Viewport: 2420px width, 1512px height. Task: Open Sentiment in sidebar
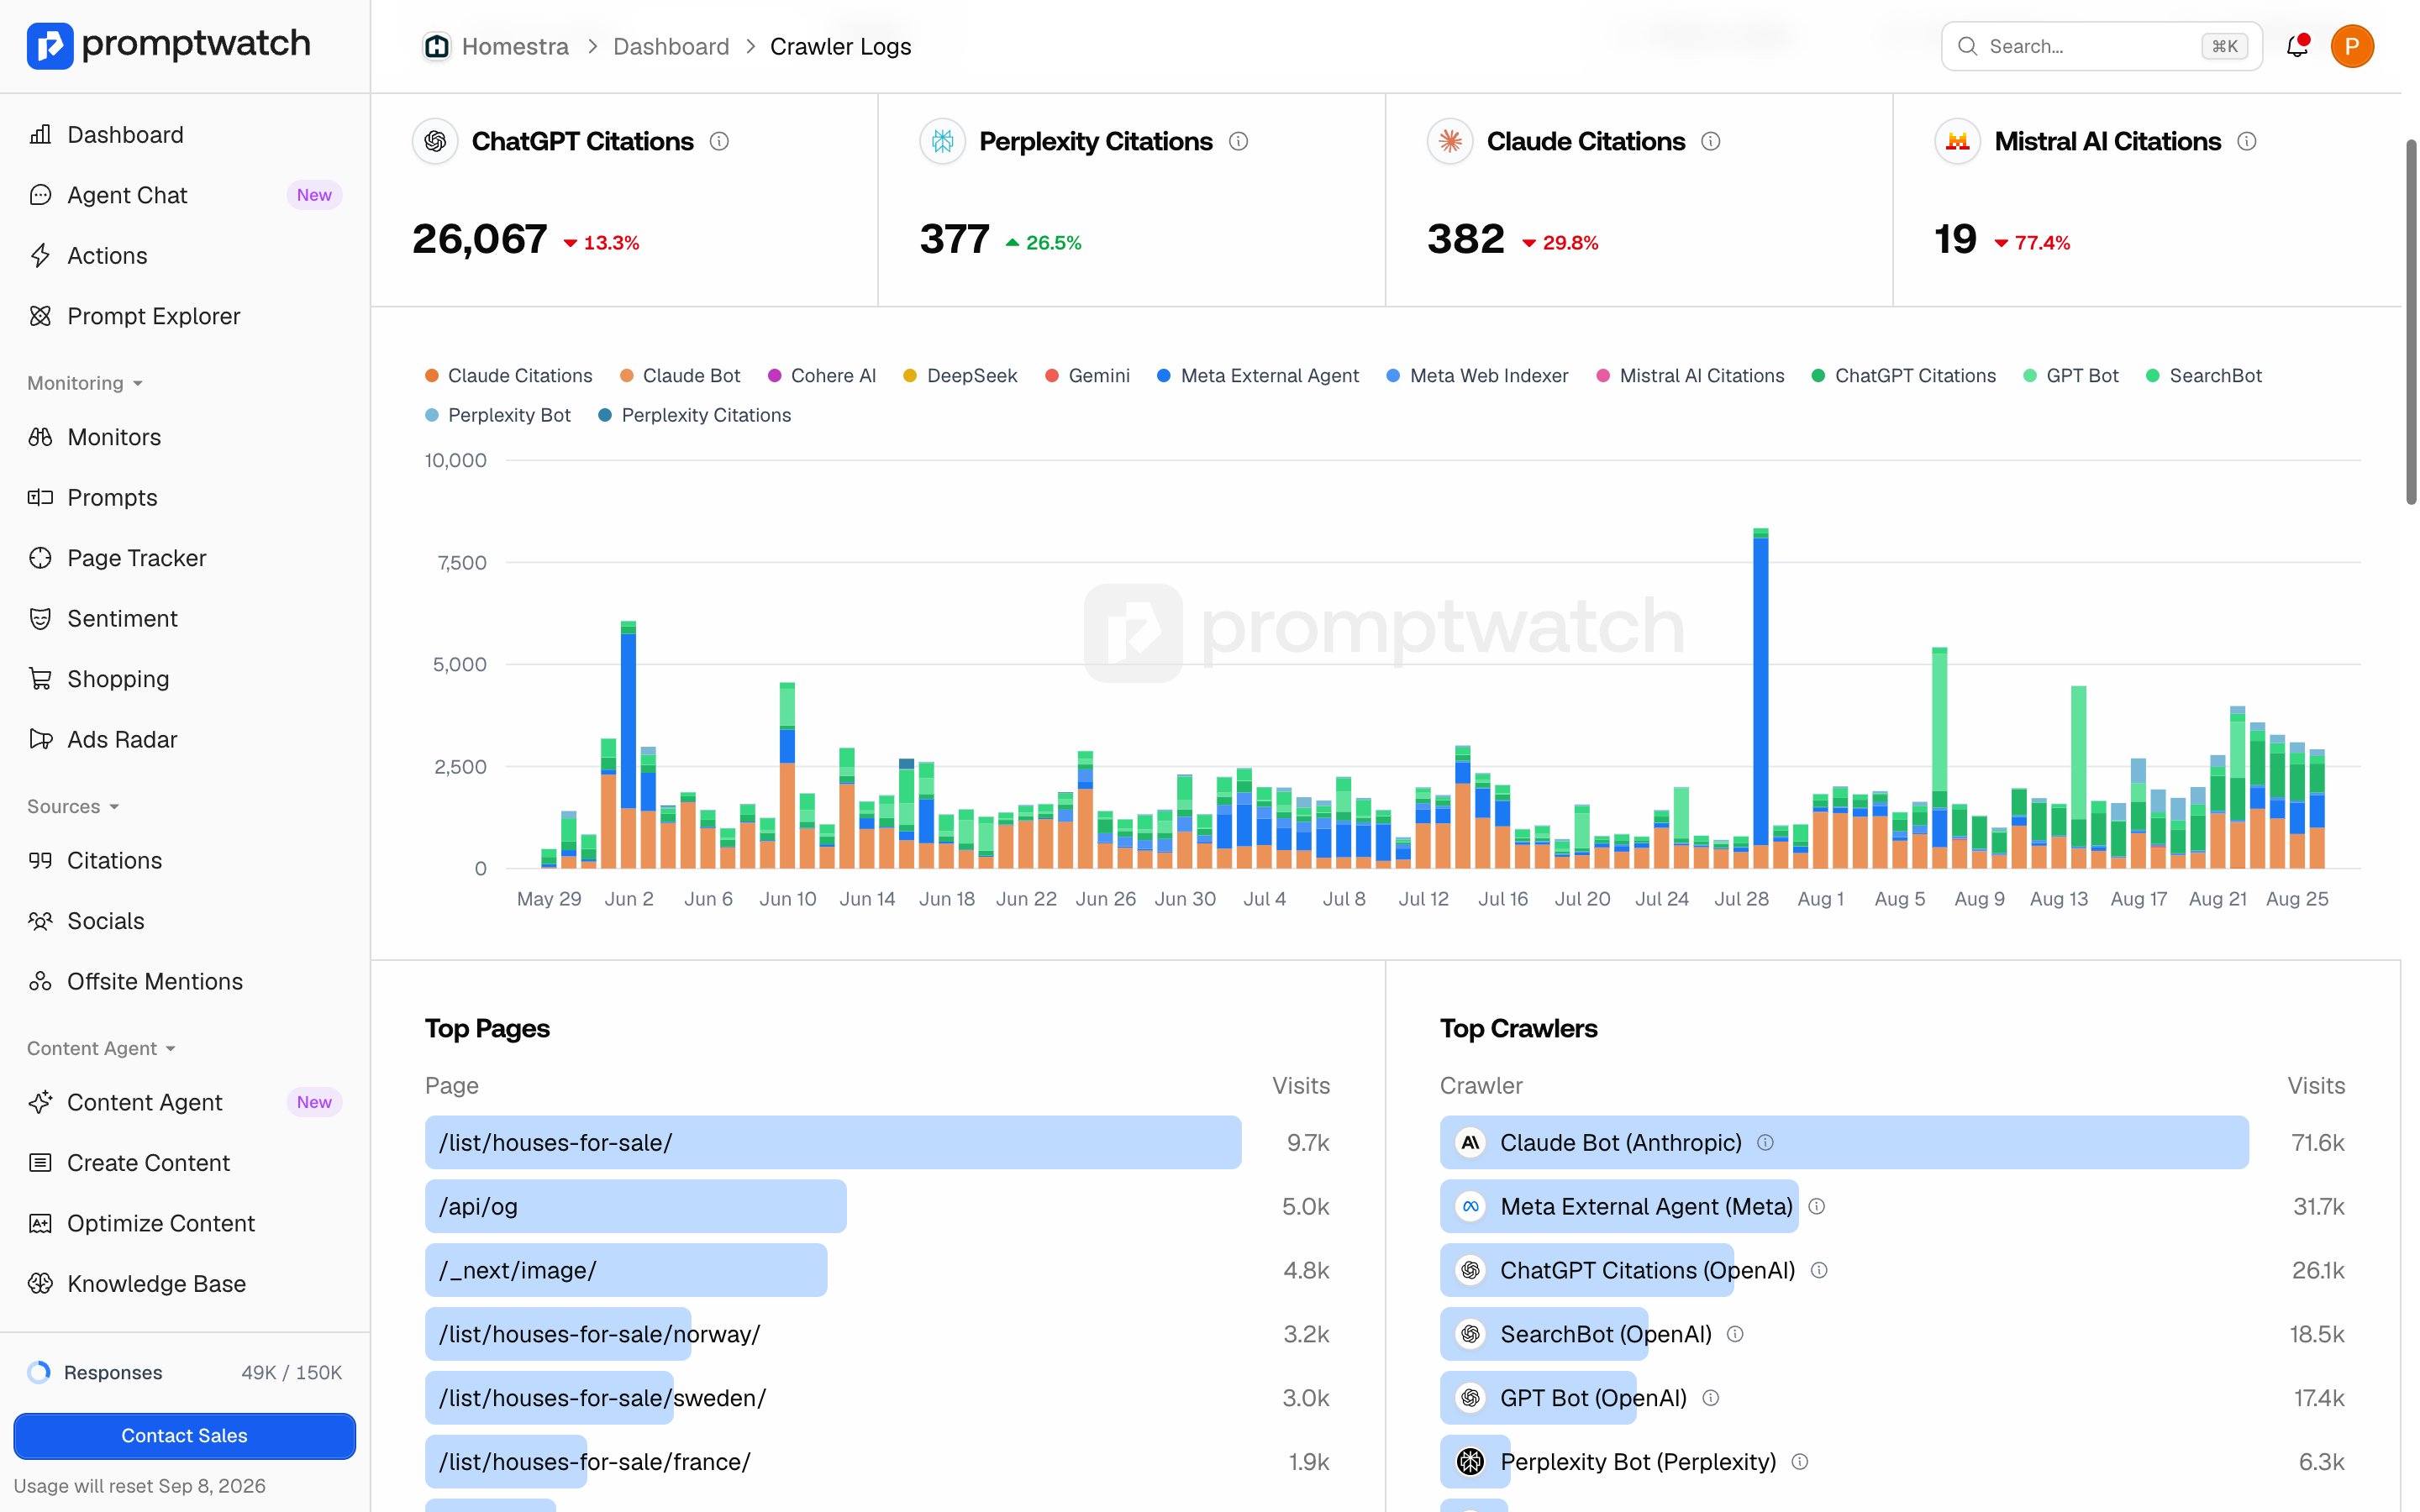185,618
